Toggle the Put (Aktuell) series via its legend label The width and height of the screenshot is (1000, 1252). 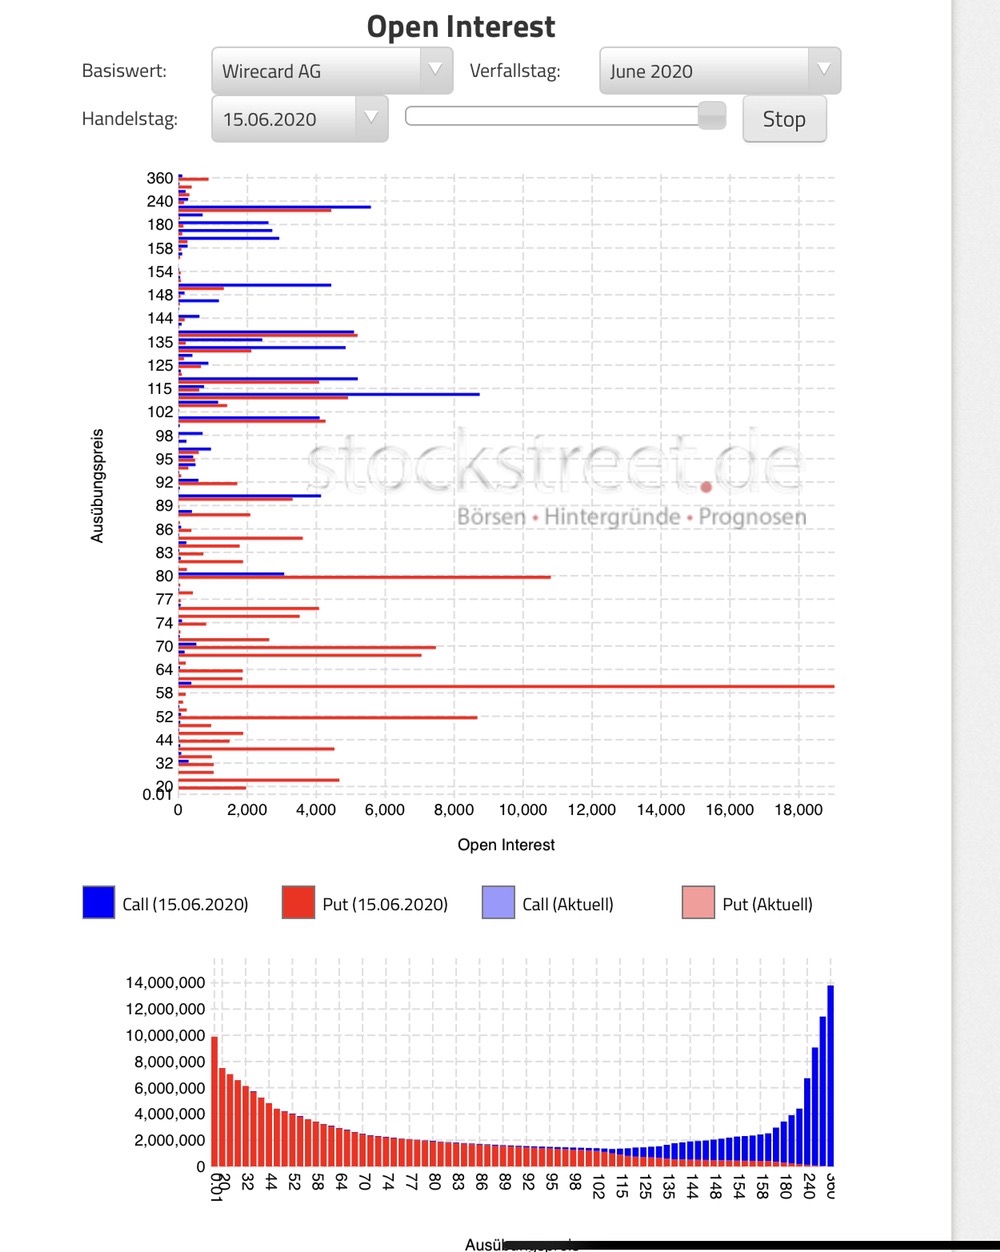(768, 903)
